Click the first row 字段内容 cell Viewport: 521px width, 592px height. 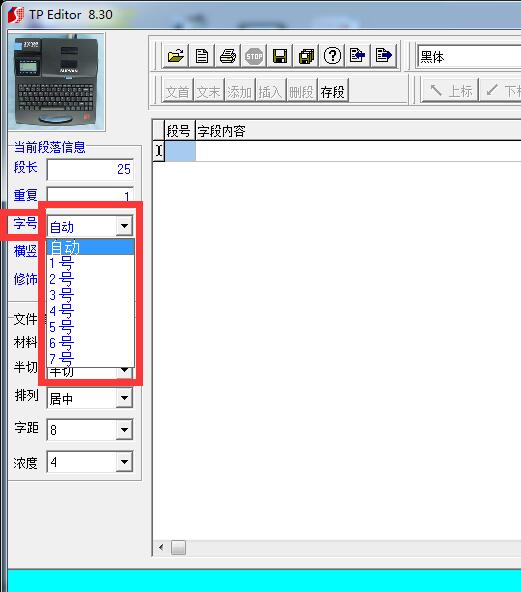point(358,151)
